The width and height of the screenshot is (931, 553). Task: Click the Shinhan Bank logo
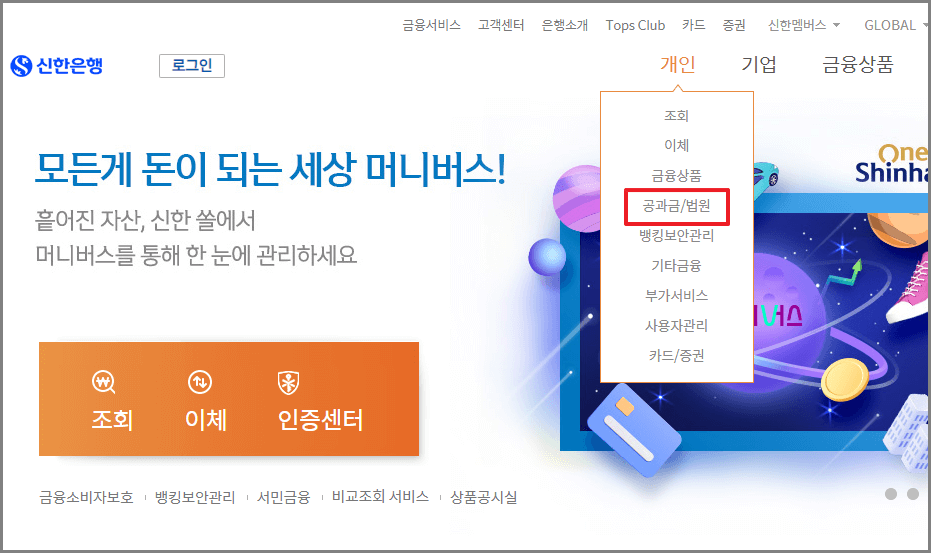56,65
